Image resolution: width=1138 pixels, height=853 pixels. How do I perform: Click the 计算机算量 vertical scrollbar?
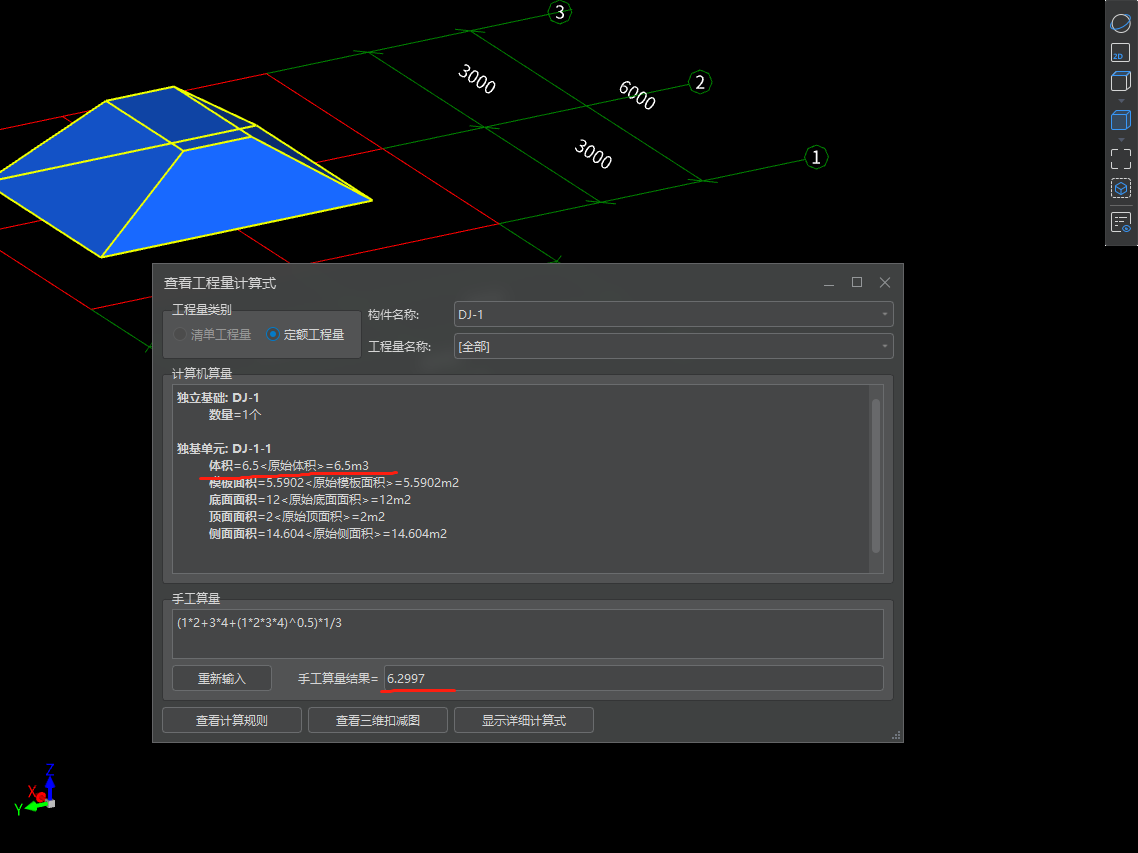[x=876, y=476]
